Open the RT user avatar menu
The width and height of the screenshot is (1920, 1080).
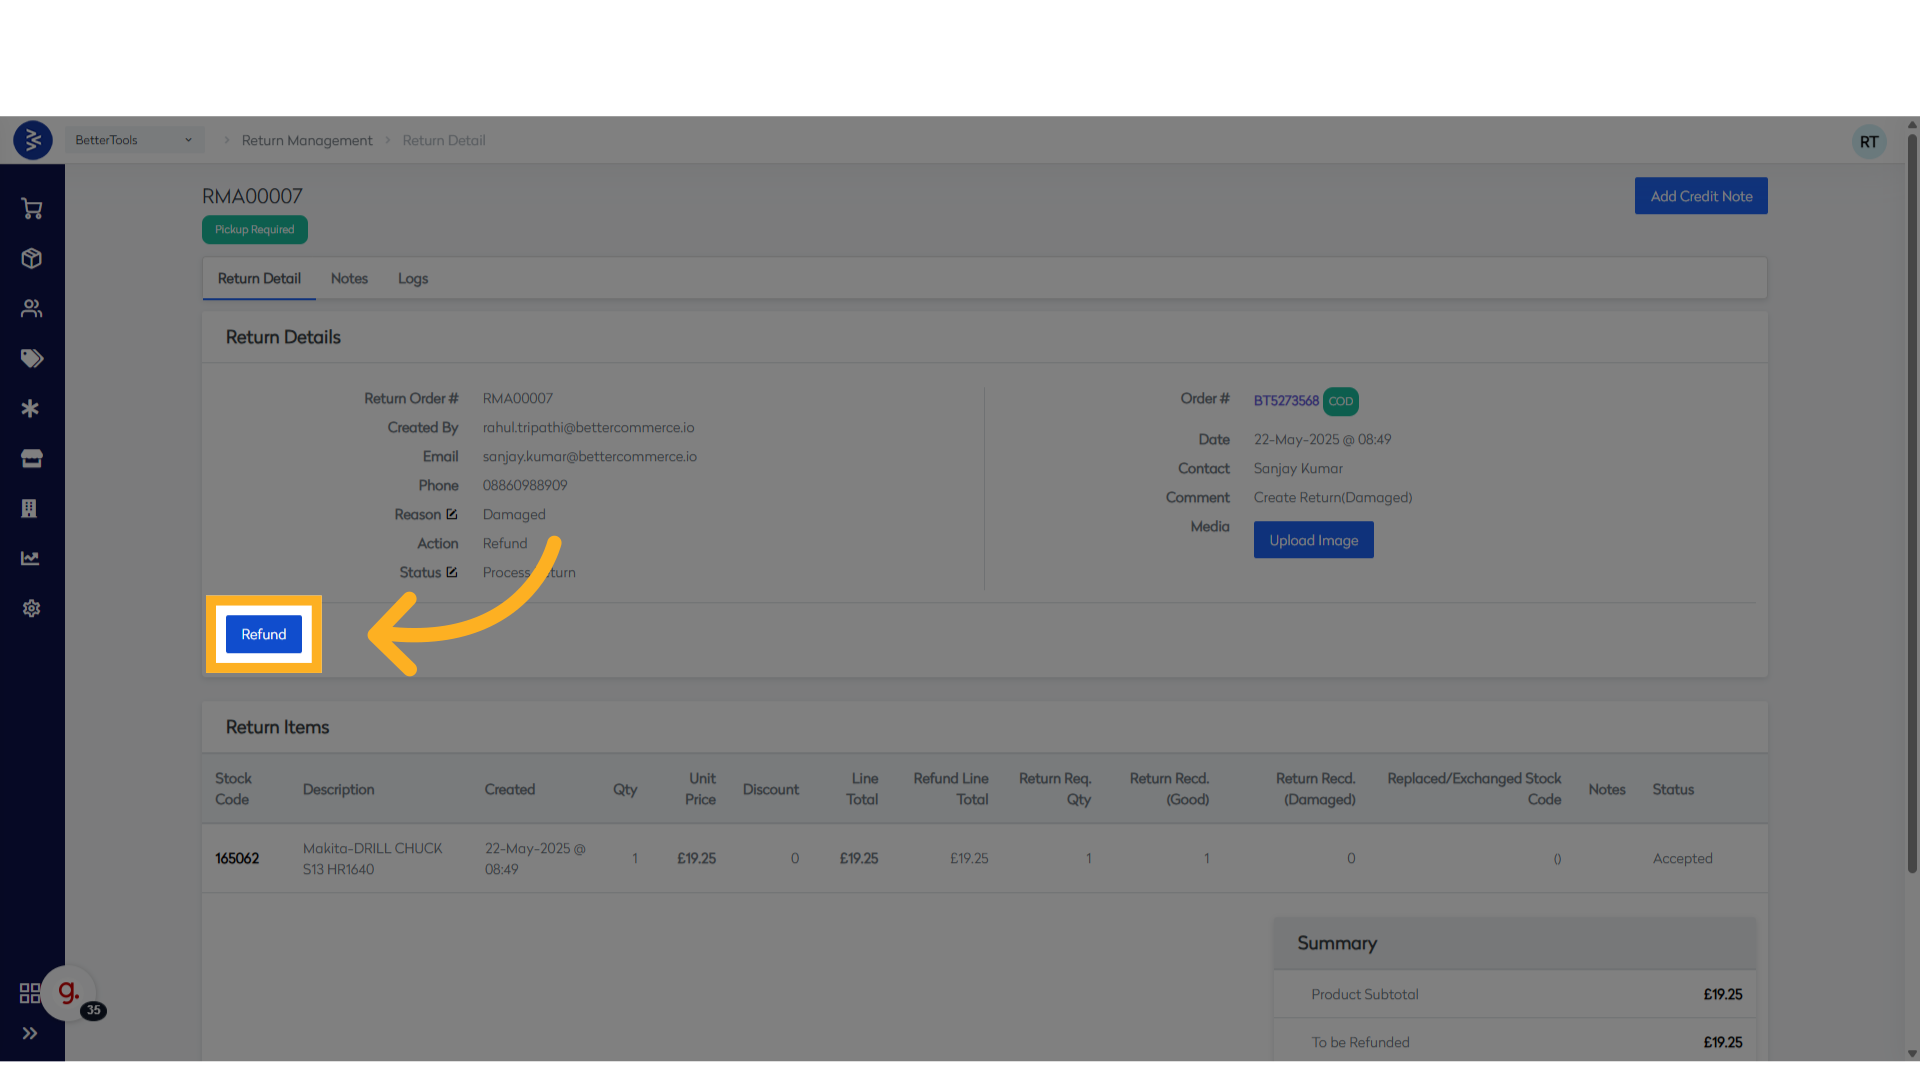(1868, 142)
